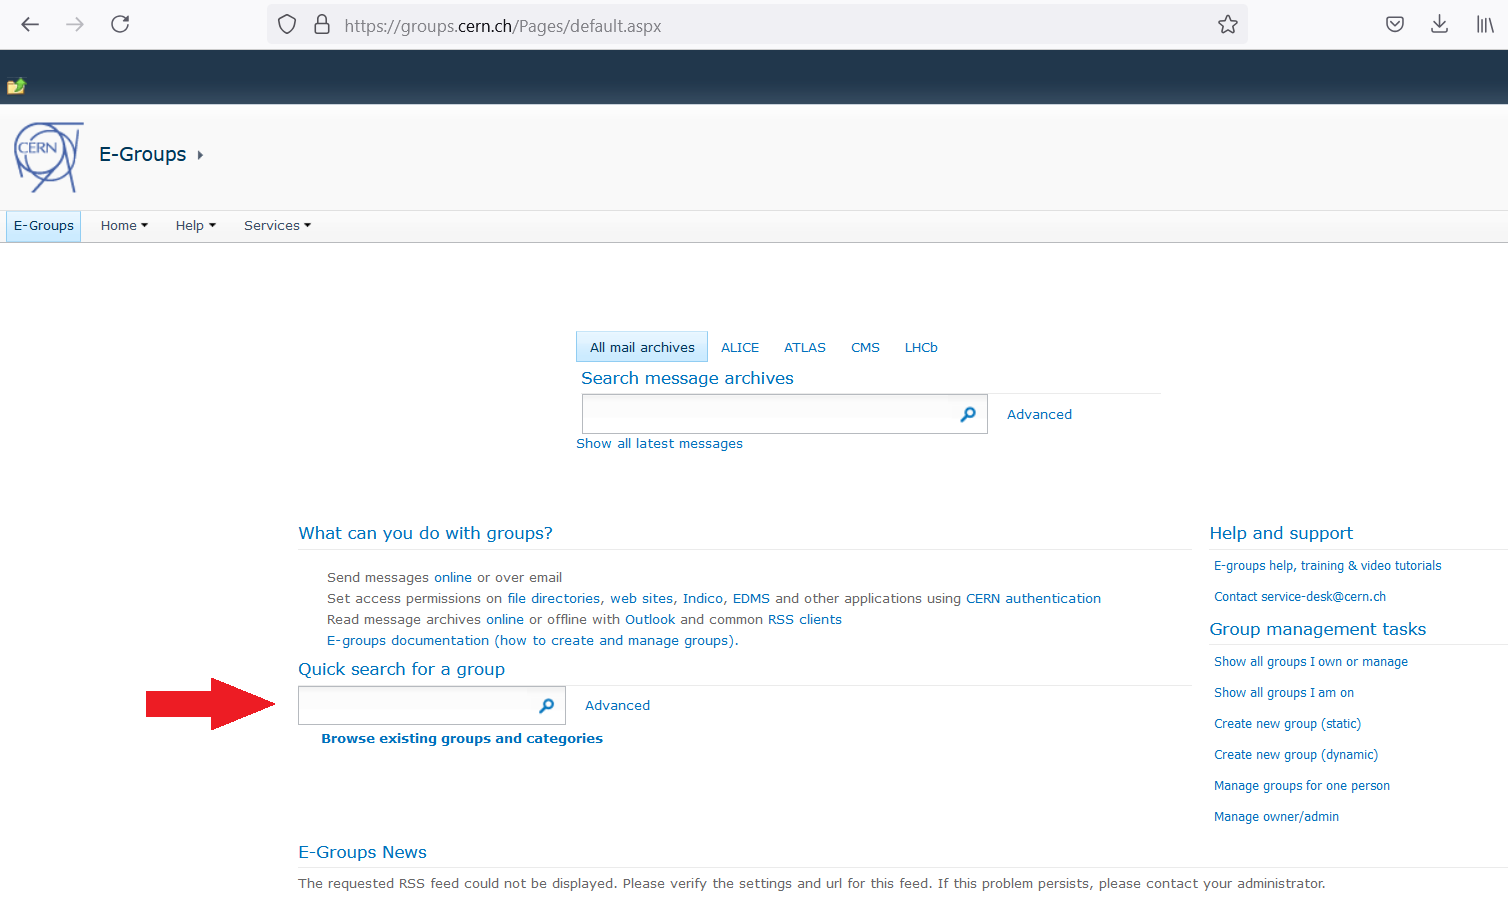Bookmark this page with the star icon

1228,25
